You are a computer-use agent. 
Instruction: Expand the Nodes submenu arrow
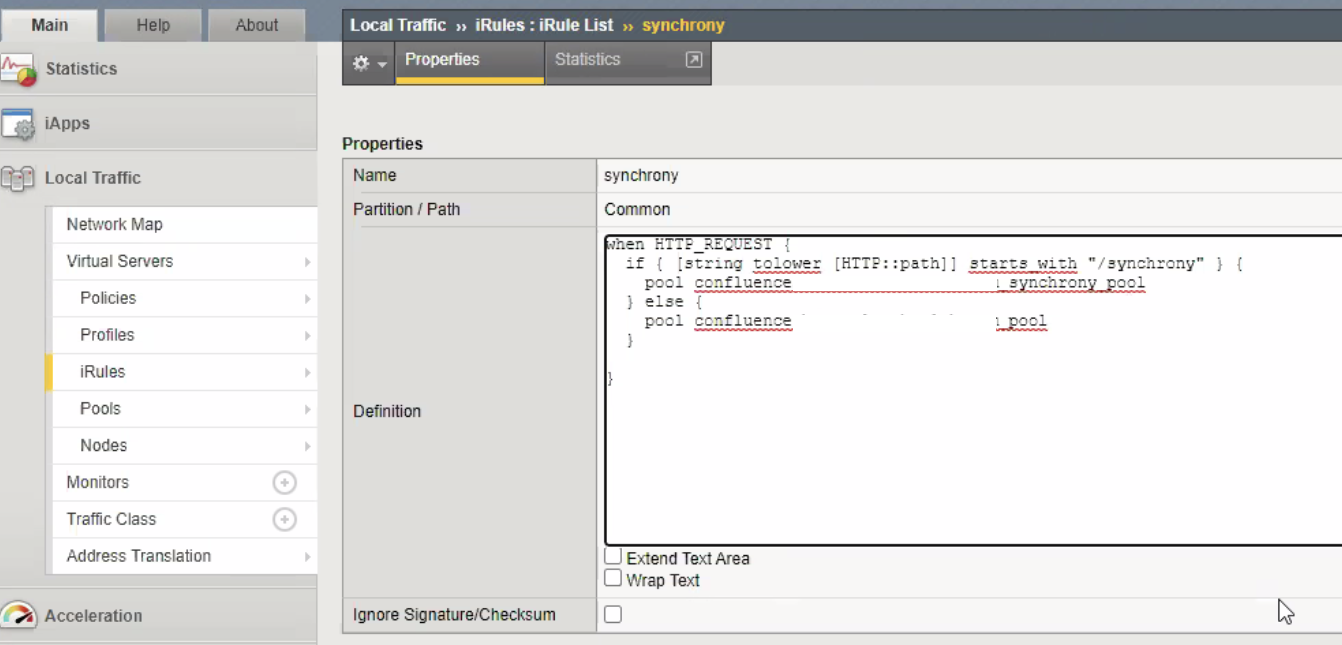coord(307,447)
